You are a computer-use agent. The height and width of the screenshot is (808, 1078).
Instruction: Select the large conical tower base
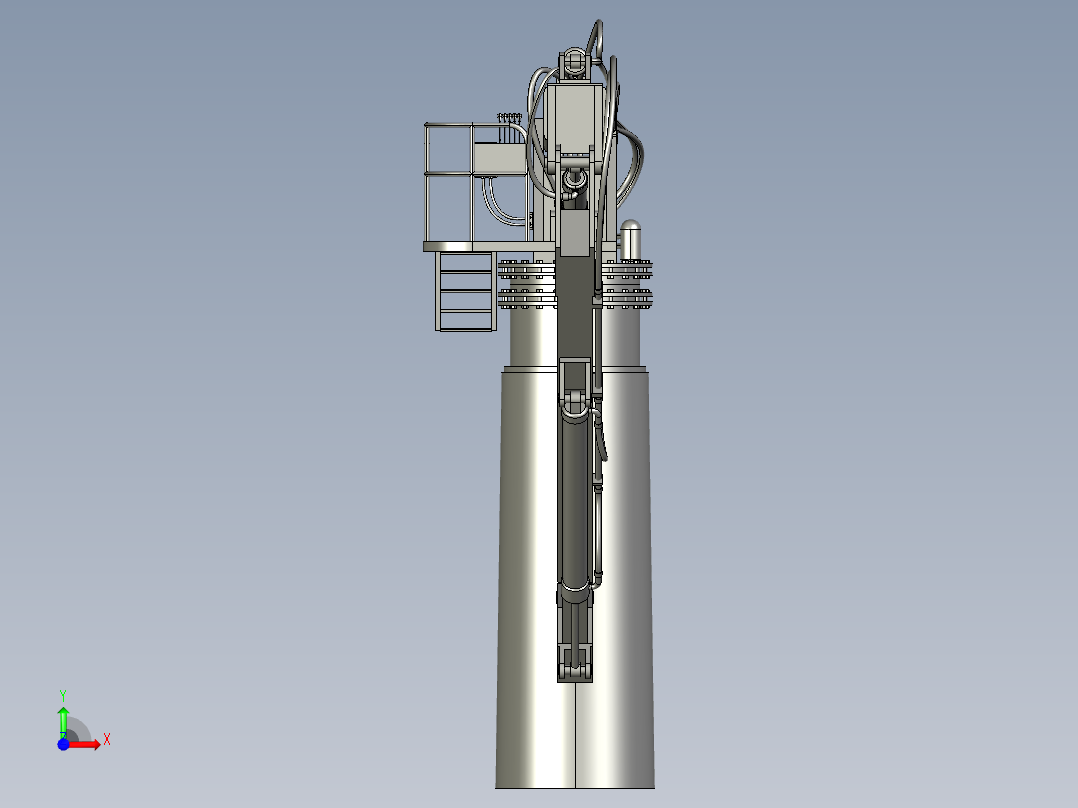coord(575,578)
